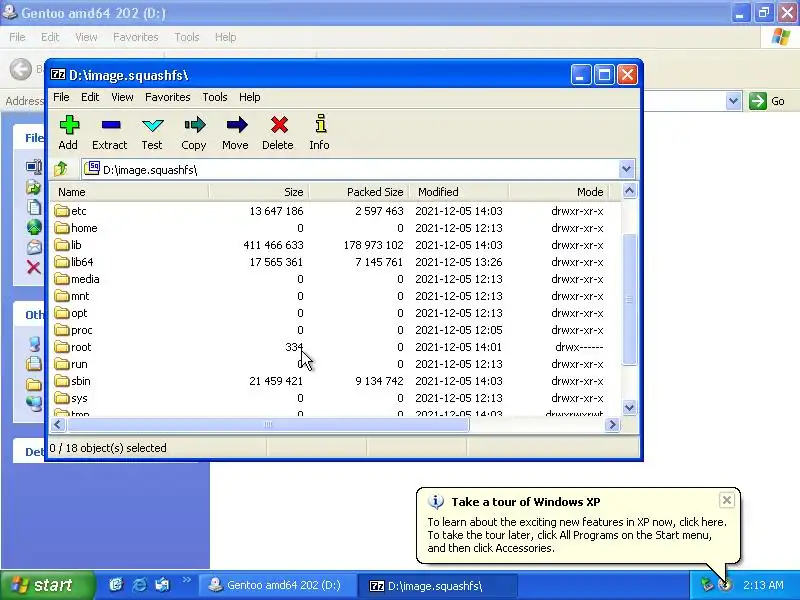
Task: Open the 7-Zip File menu
Action: pyautogui.click(x=61, y=97)
